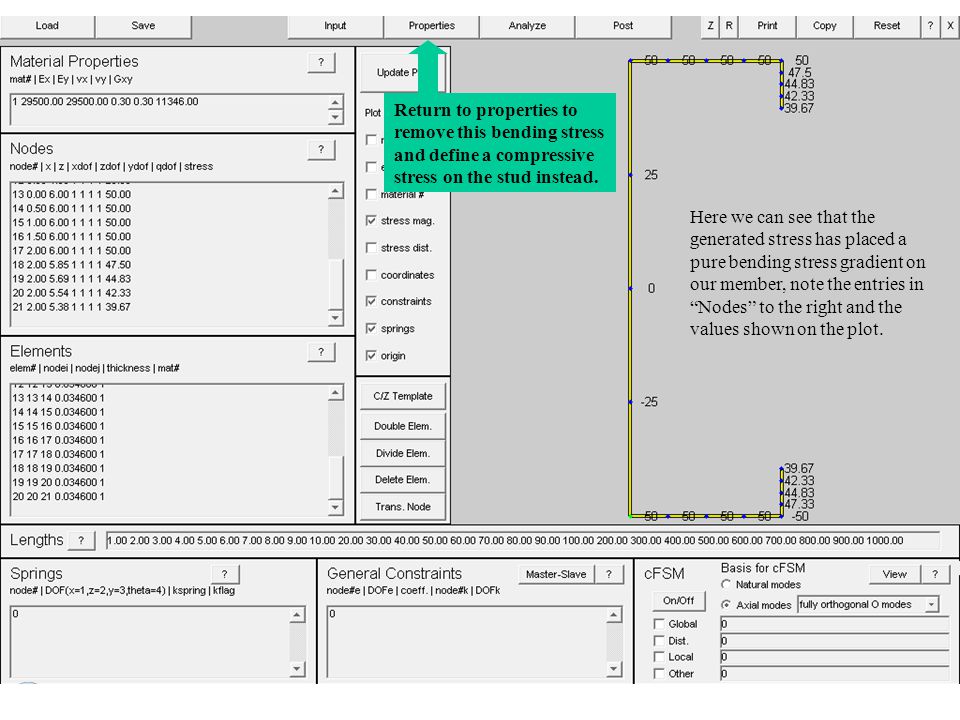Toggle the constraints checkbox
Image resolution: width=960 pixels, height=720 pixels.
[x=371, y=301]
